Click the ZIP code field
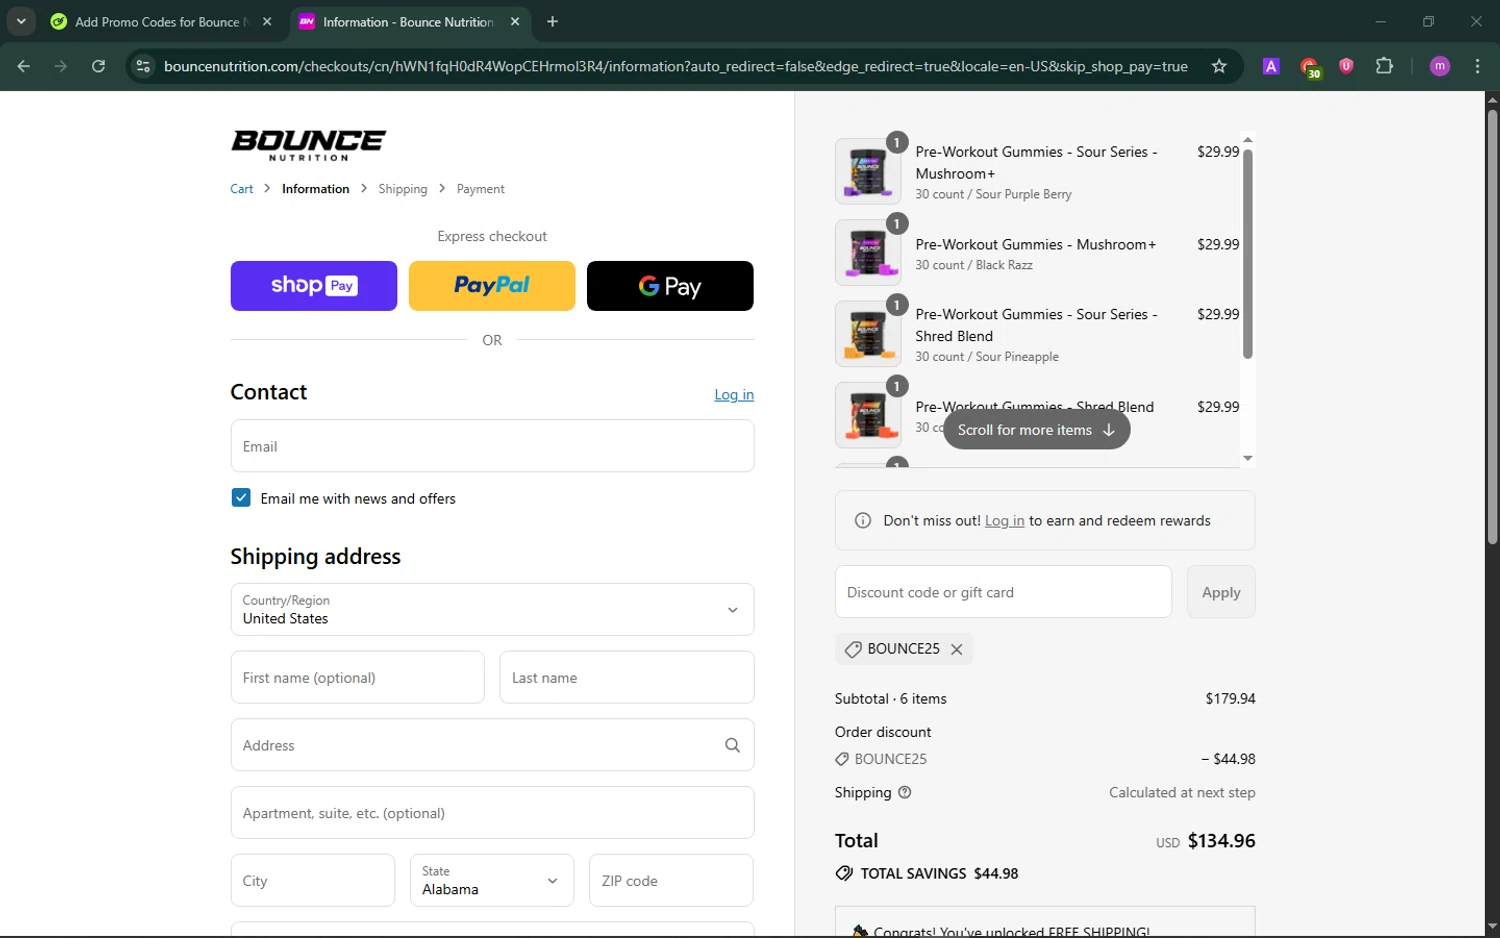The width and height of the screenshot is (1500, 938). (x=671, y=881)
